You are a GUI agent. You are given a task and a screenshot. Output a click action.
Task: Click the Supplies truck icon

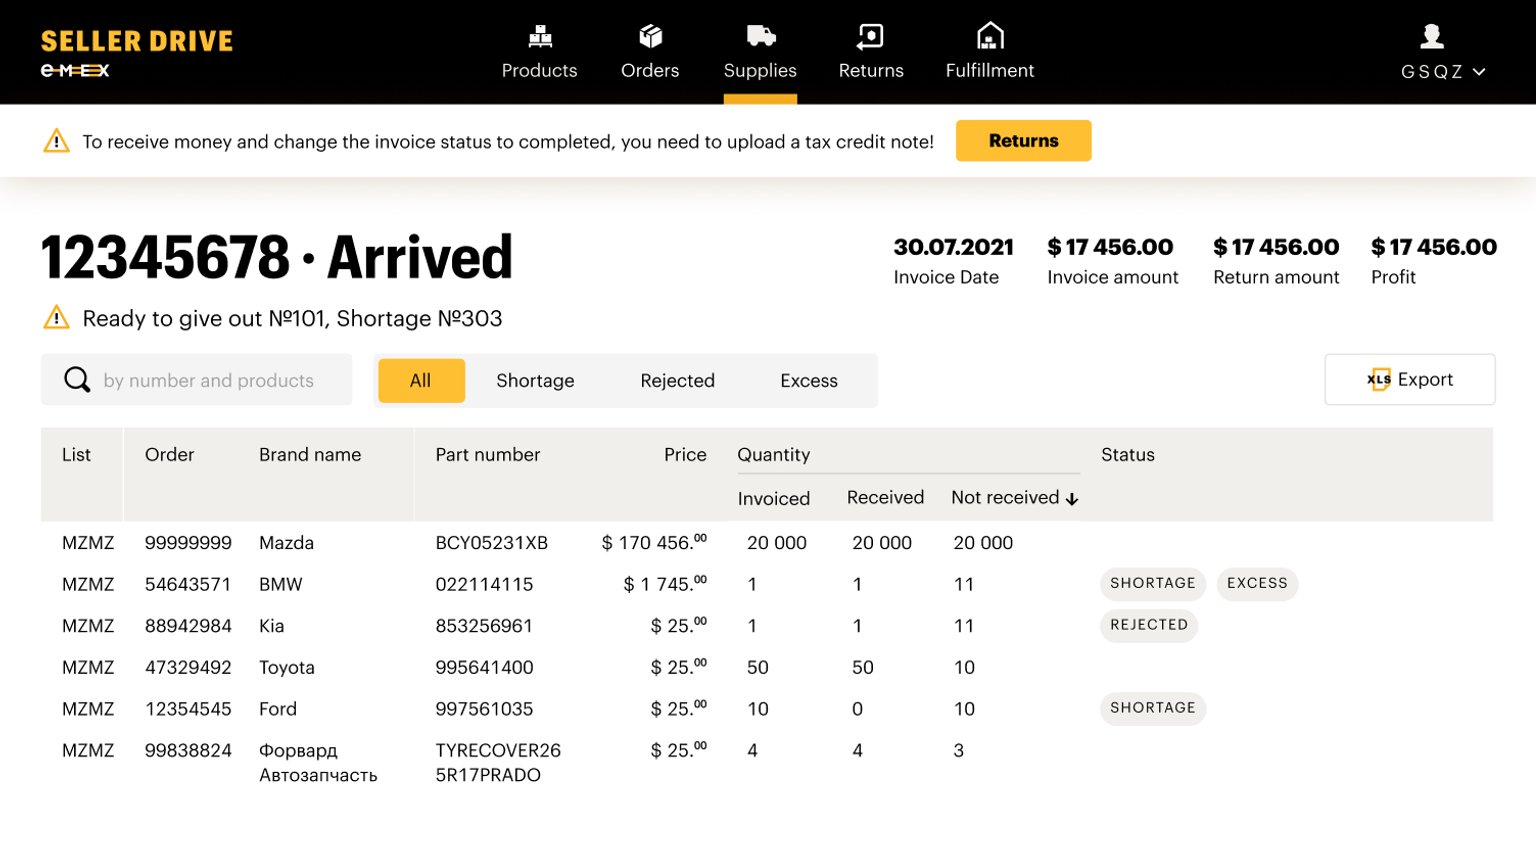761,37
